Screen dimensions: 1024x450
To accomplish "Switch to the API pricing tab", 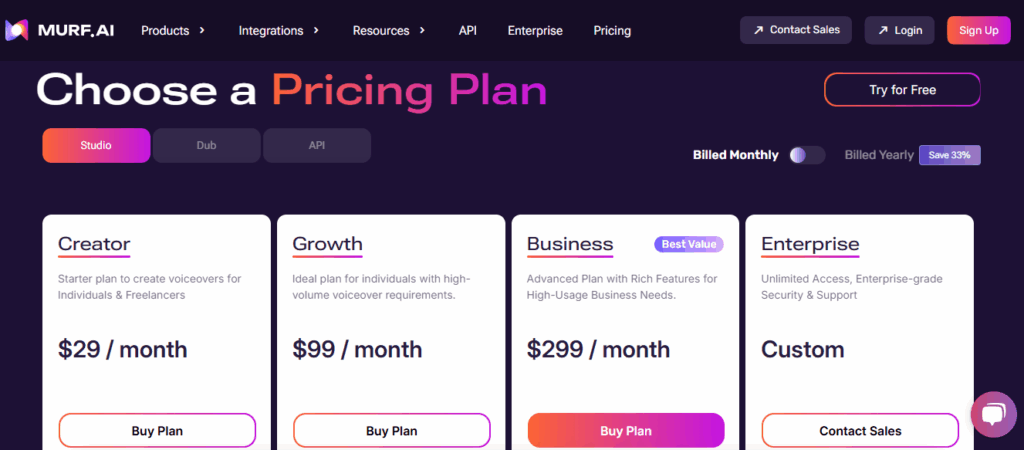I will 317,145.
